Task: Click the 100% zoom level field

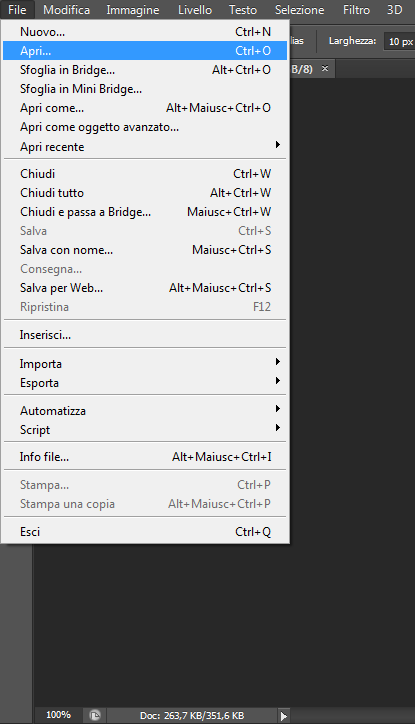Action: click(58, 715)
